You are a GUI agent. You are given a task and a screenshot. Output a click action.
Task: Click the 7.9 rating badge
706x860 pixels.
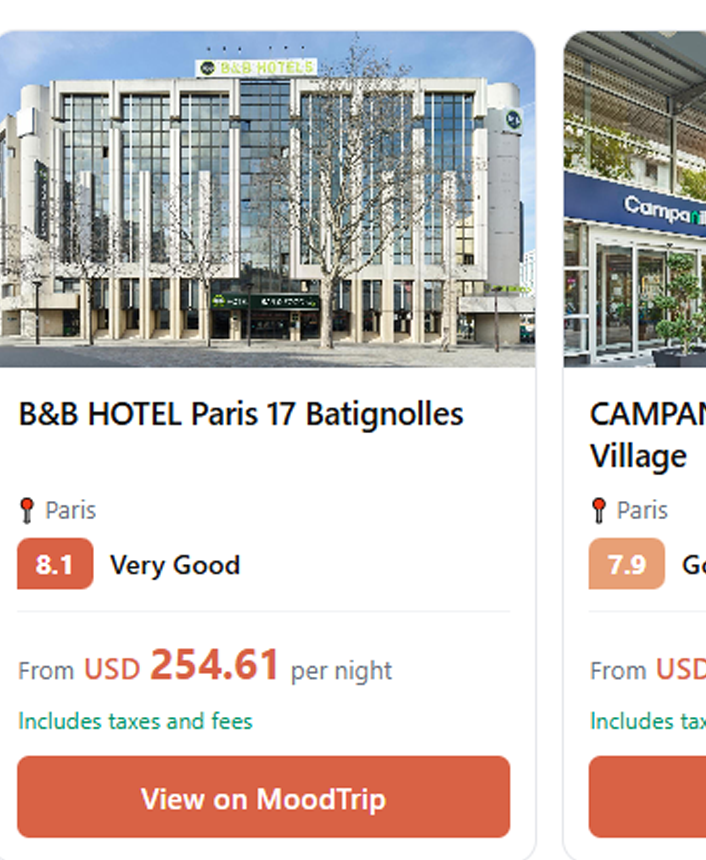tap(626, 564)
